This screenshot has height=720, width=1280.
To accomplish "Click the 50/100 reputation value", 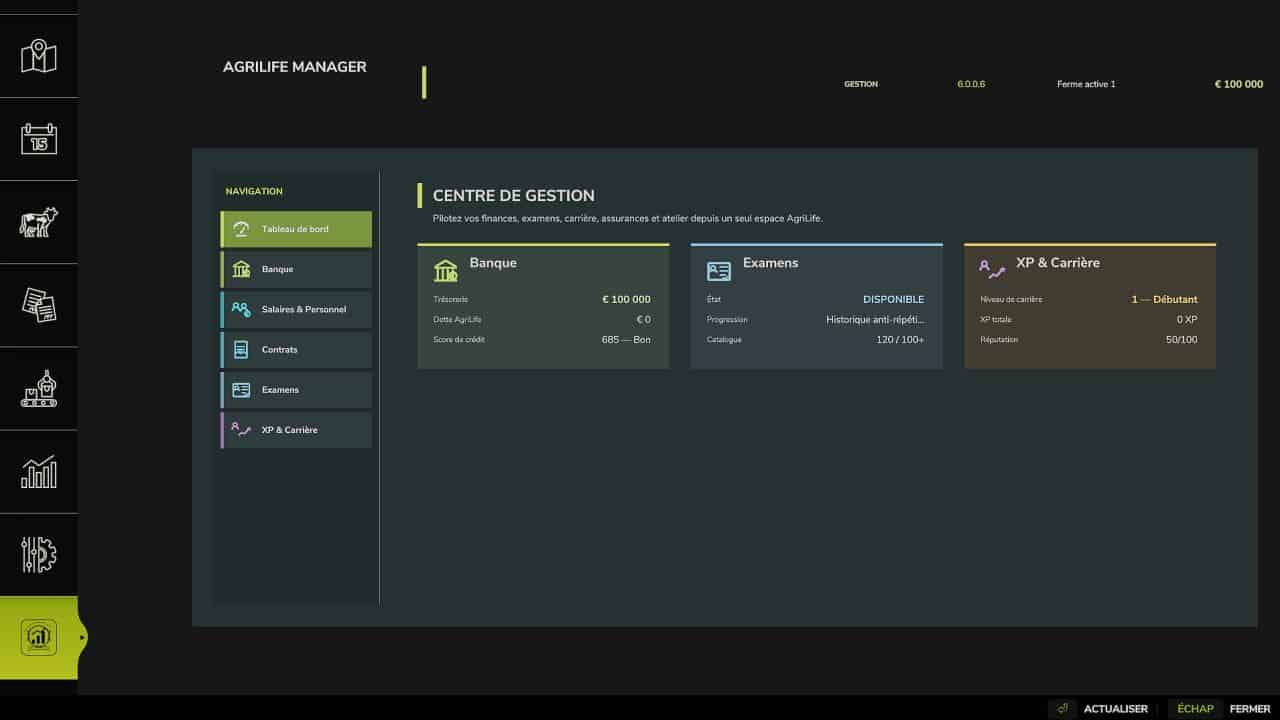I will 1181,340.
